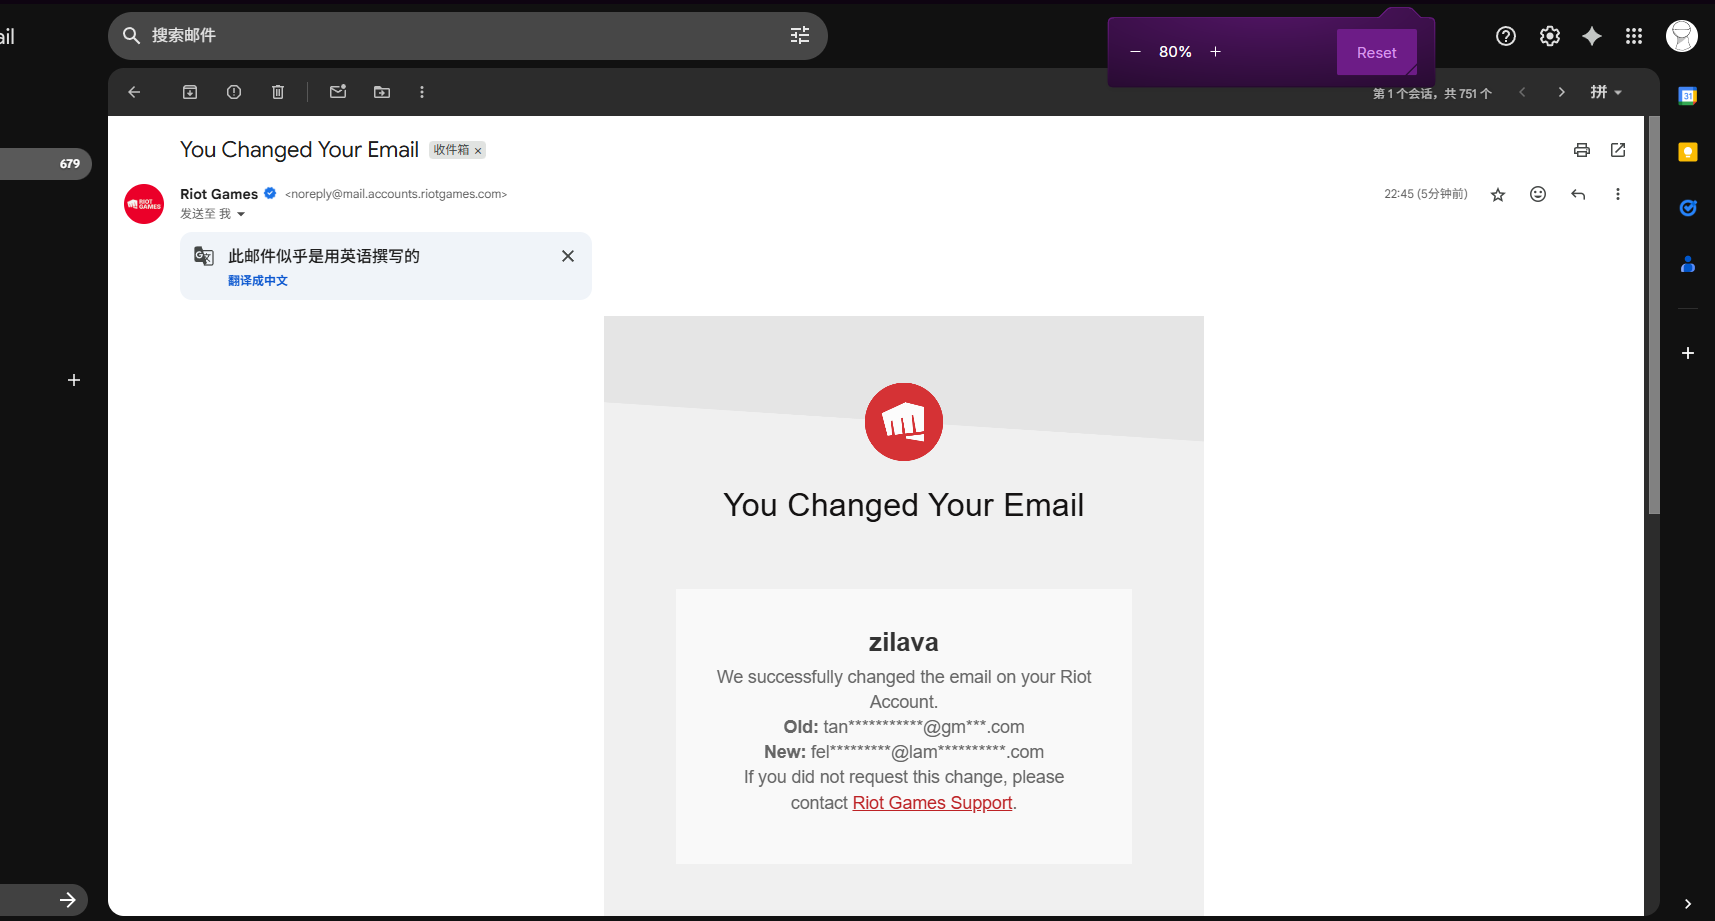Go back to the inbox list

click(134, 92)
